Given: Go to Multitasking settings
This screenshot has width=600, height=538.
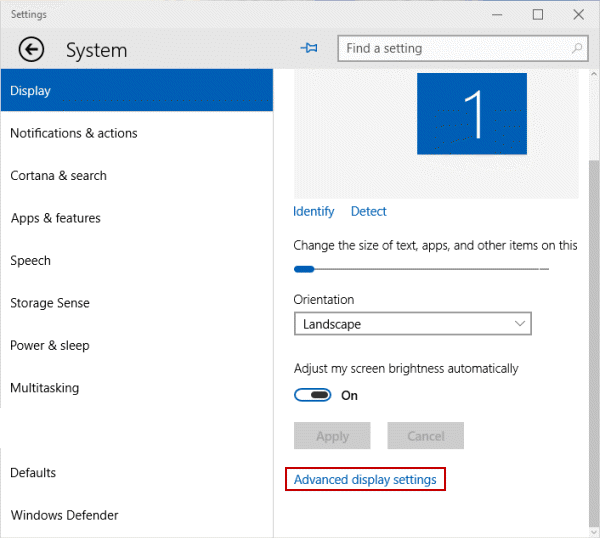Looking at the screenshot, I should [44, 388].
